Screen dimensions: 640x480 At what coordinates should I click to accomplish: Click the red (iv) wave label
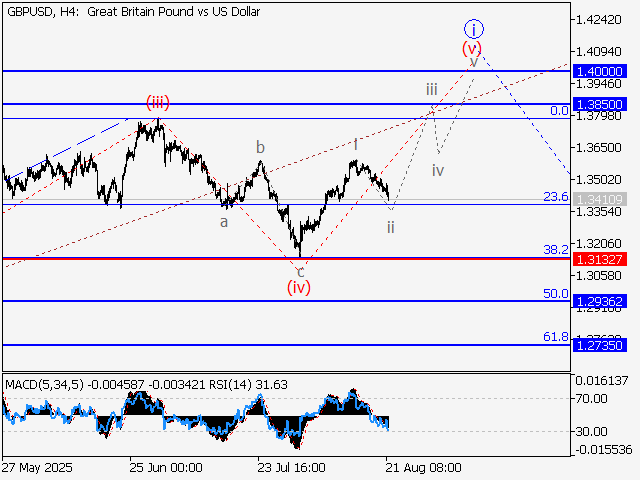pyautogui.click(x=299, y=288)
